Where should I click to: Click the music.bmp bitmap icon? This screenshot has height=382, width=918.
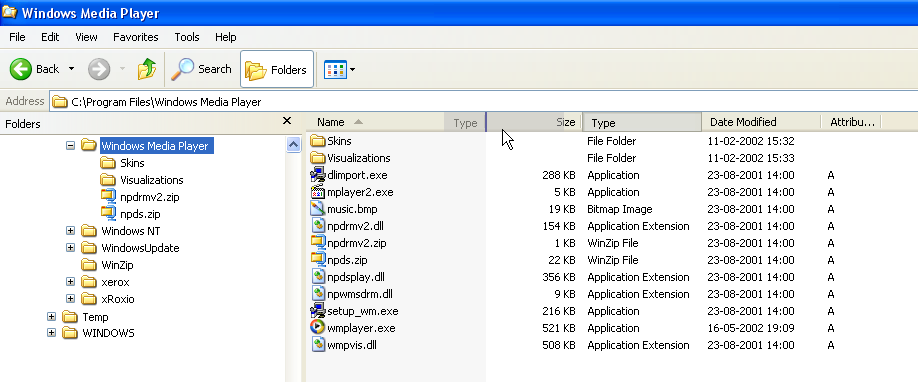click(317, 209)
